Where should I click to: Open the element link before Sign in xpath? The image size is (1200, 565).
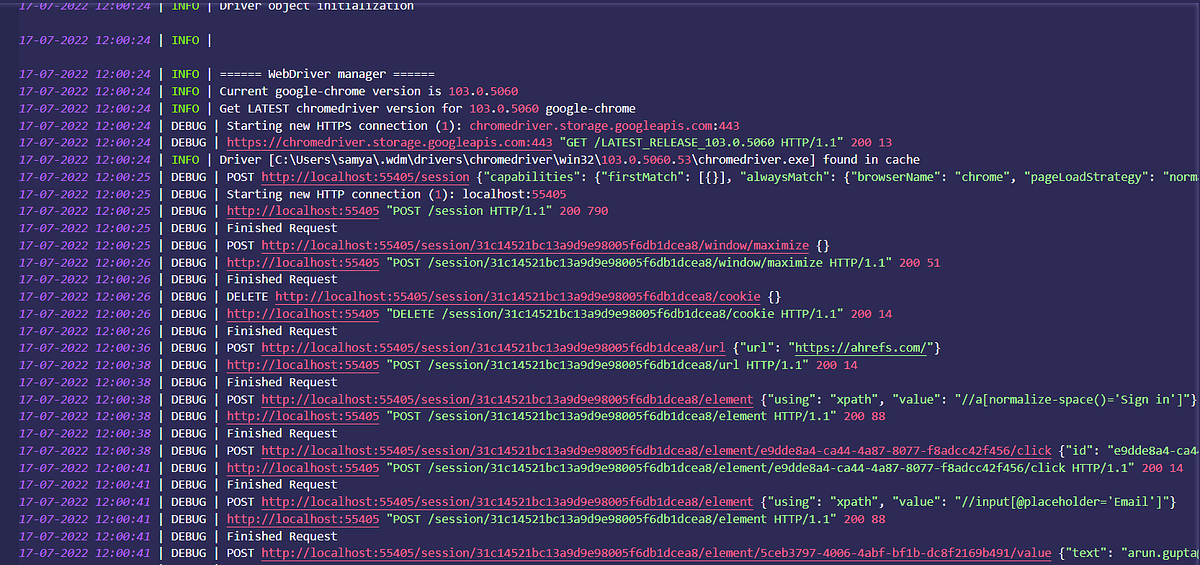click(x=507, y=399)
